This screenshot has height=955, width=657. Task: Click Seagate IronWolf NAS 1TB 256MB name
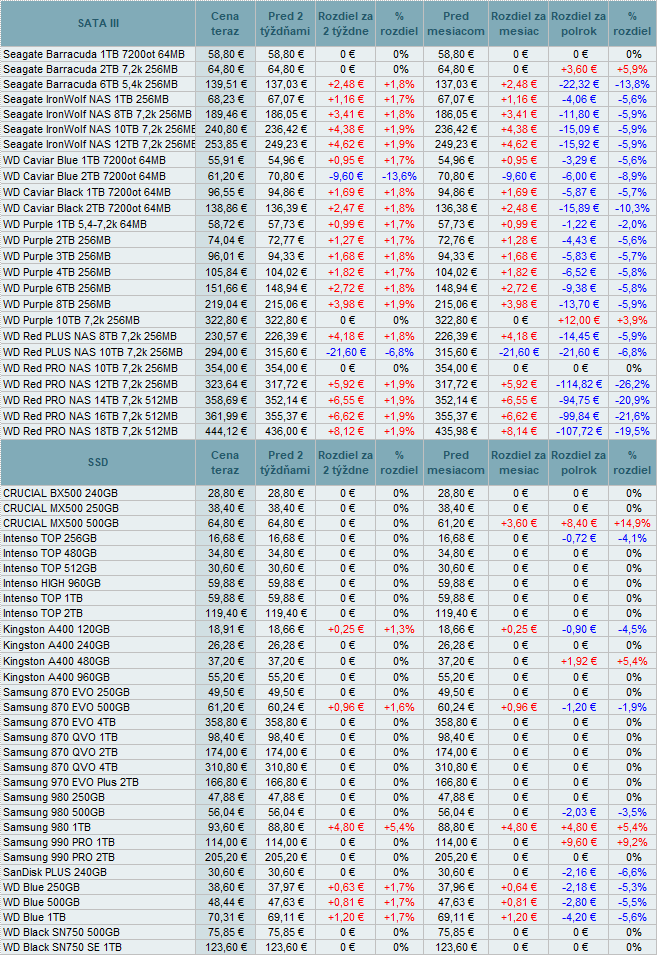coord(86,99)
